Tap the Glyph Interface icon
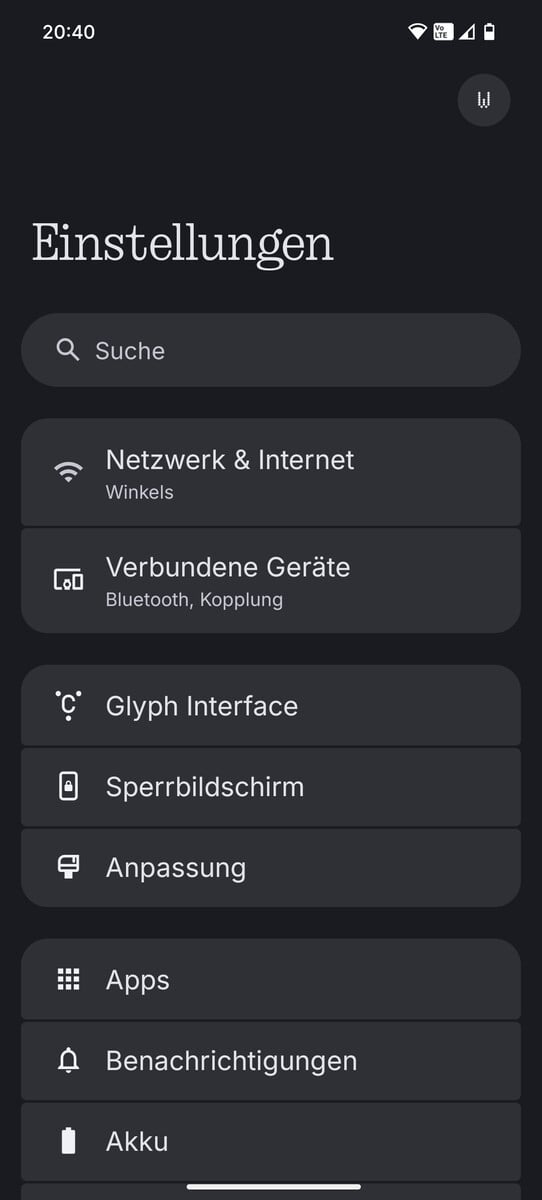Viewport: 542px width, 1200px height. 68,706
